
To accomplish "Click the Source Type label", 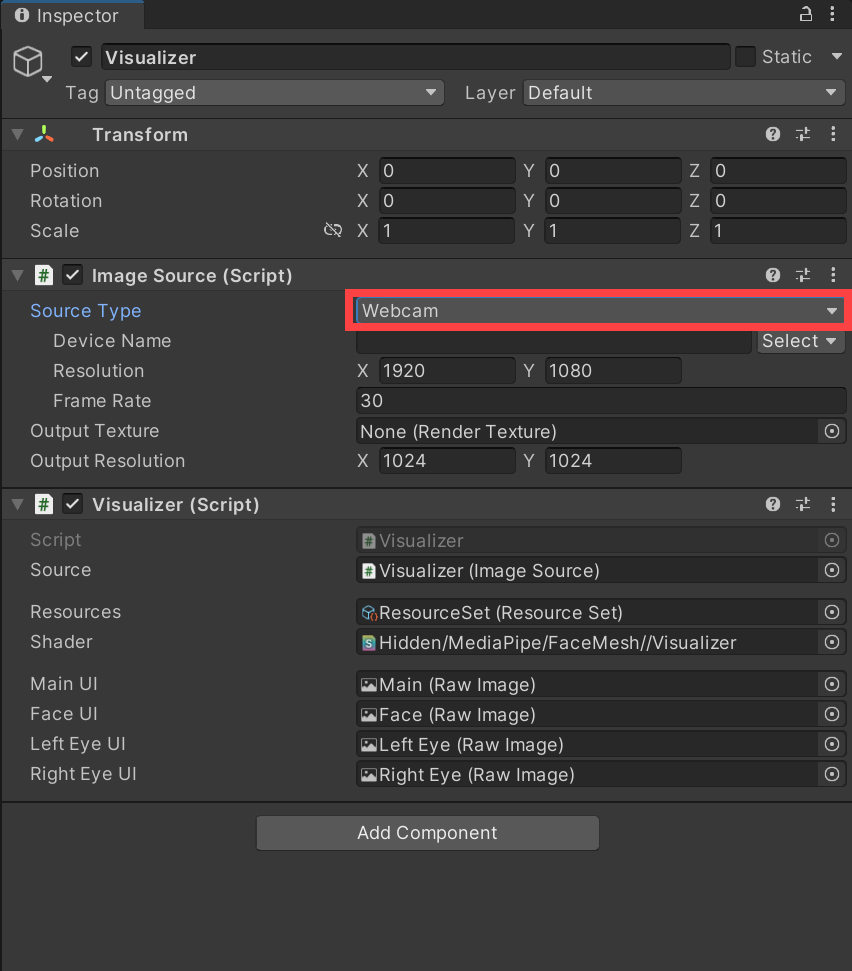I will coord(85,311).
